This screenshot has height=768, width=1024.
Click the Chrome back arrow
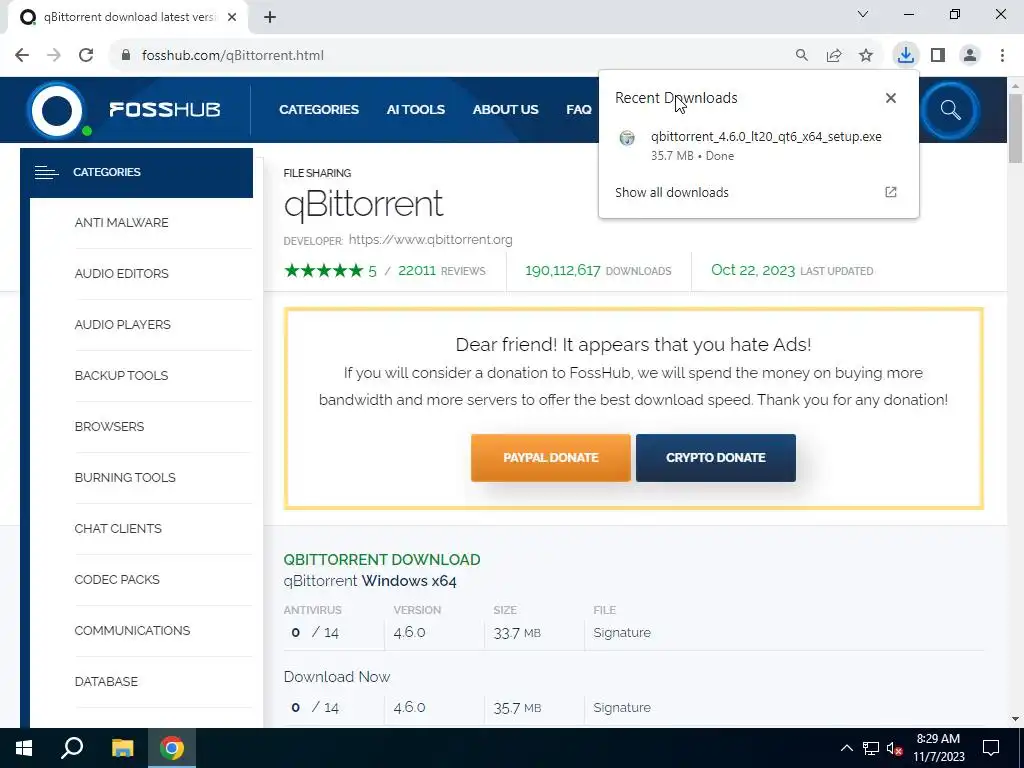click(22, 56)
